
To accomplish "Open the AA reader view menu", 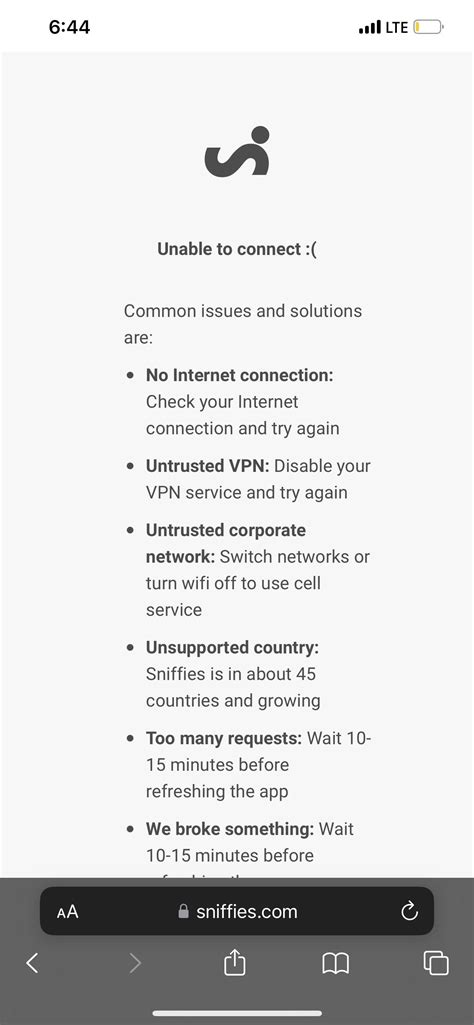I will [x=67, y=912].
